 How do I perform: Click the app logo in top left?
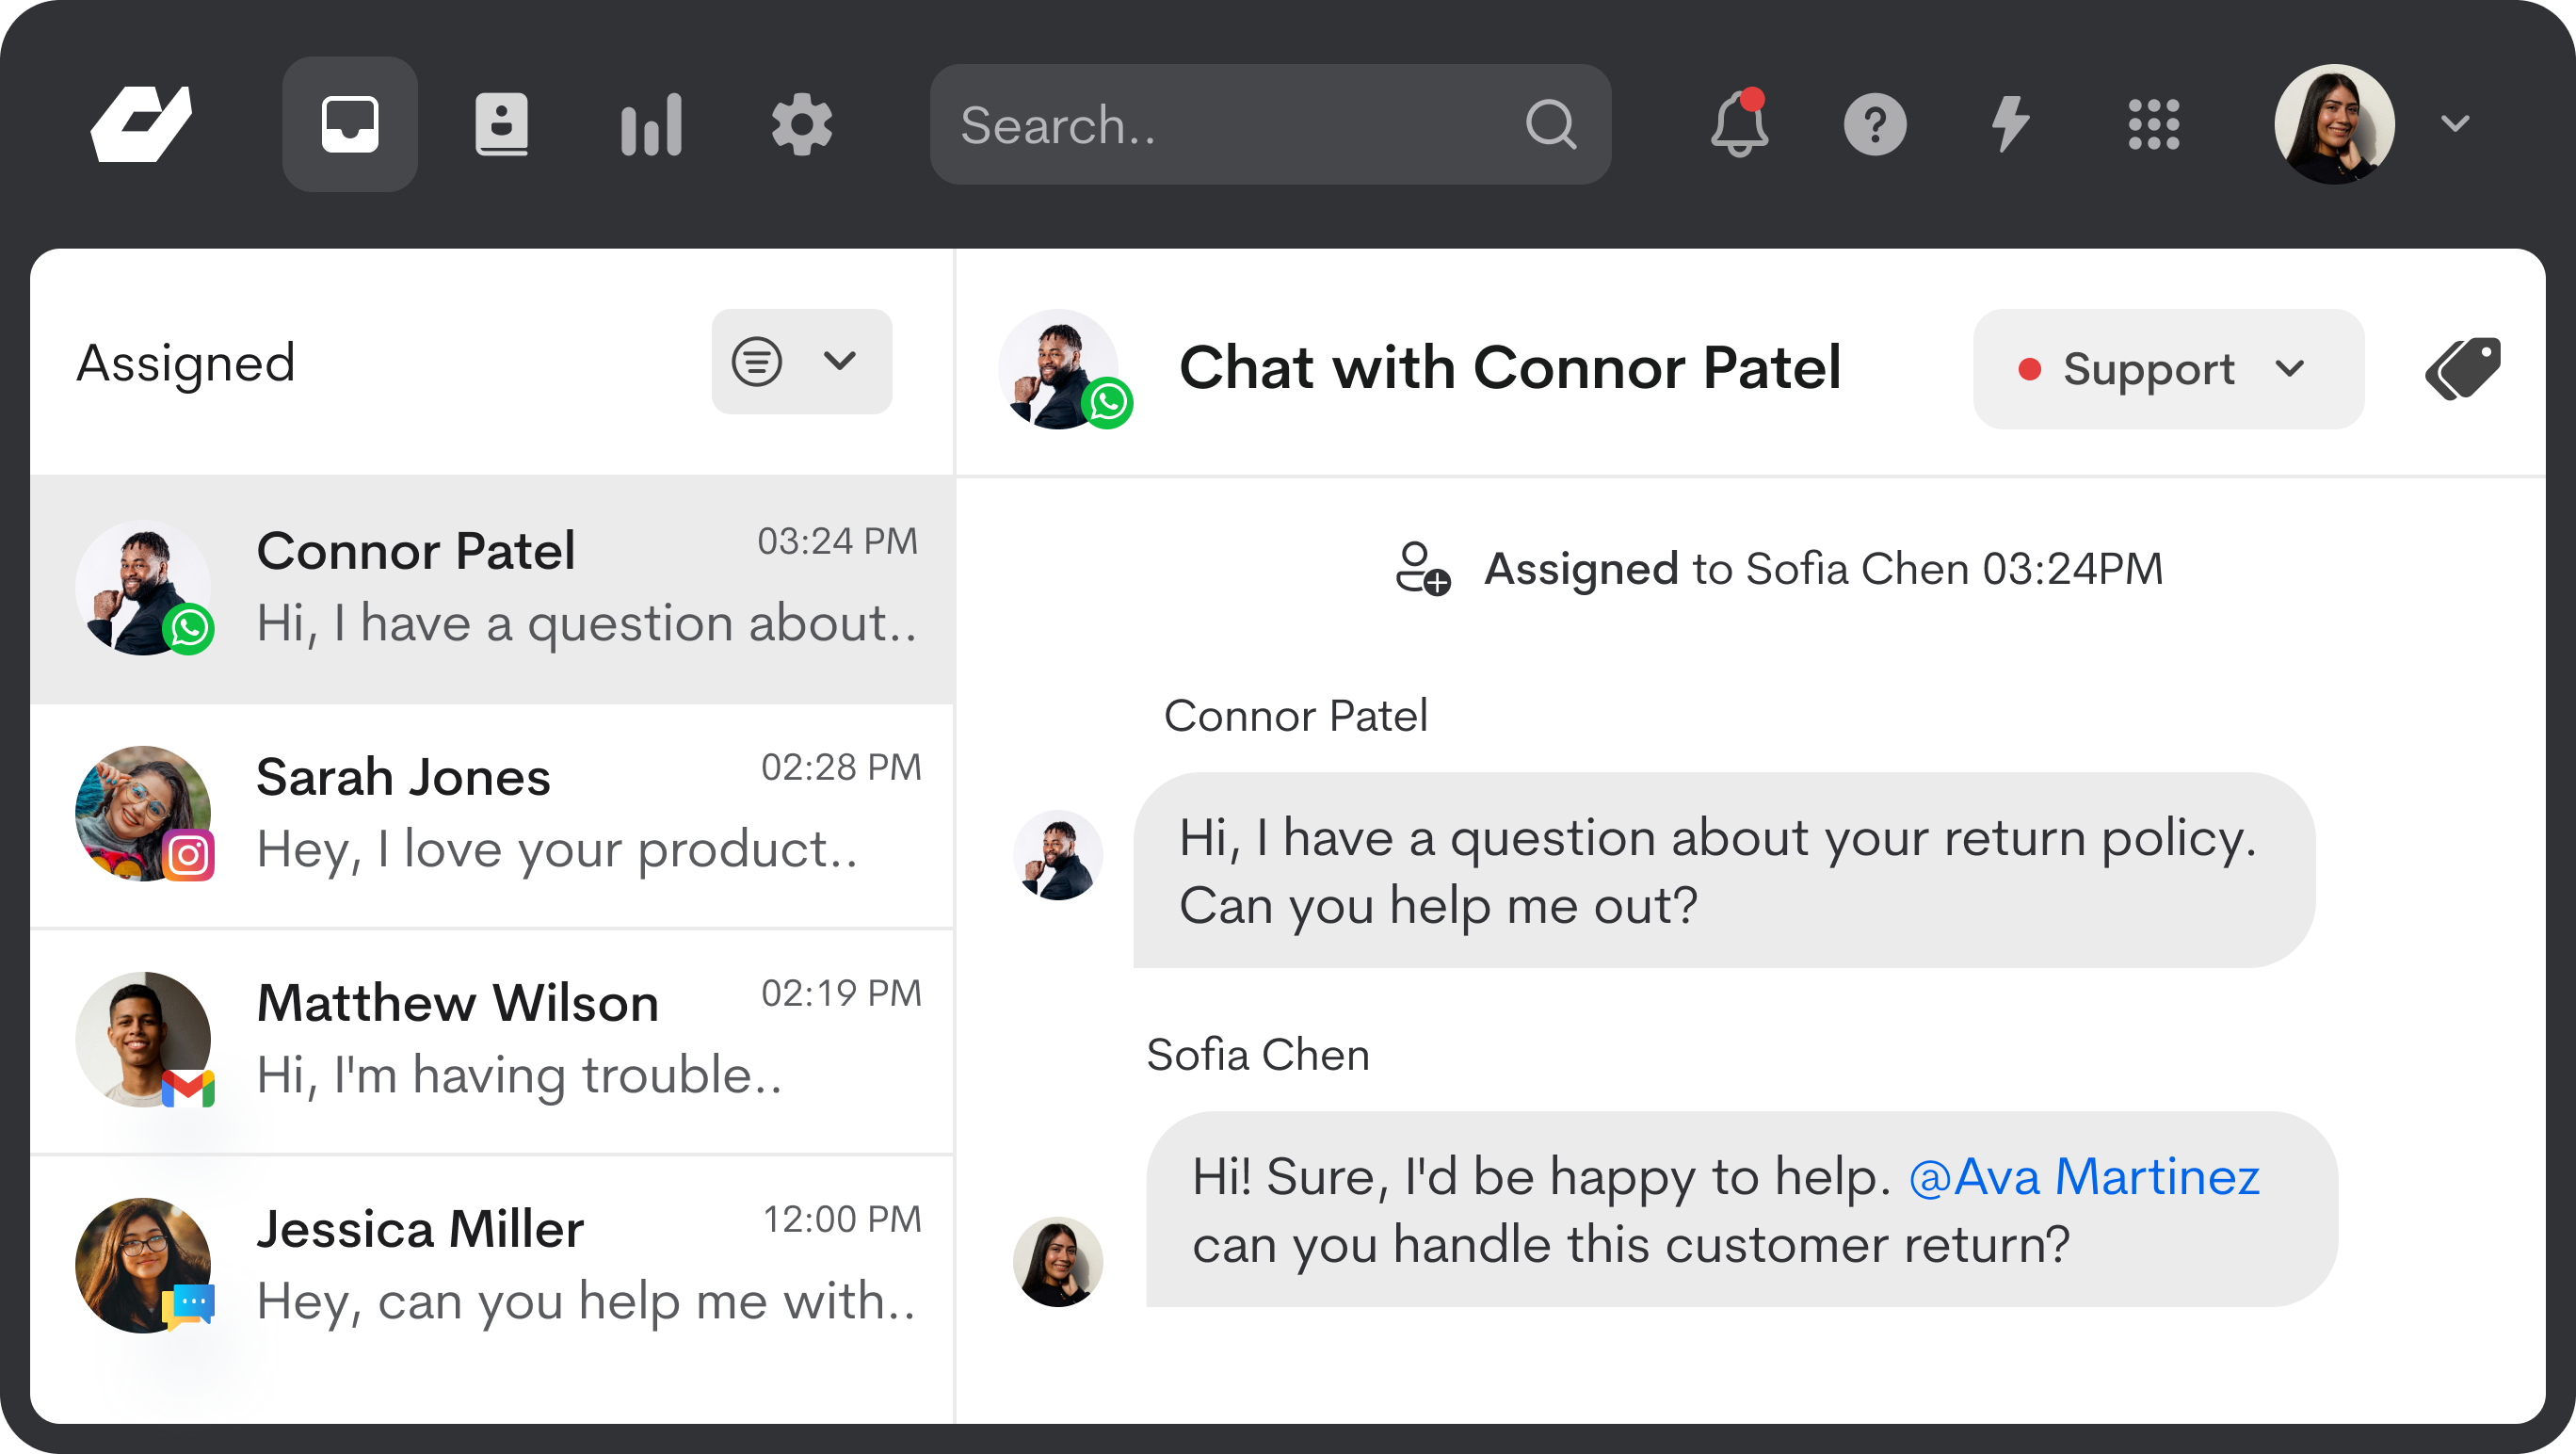[141, 124]
